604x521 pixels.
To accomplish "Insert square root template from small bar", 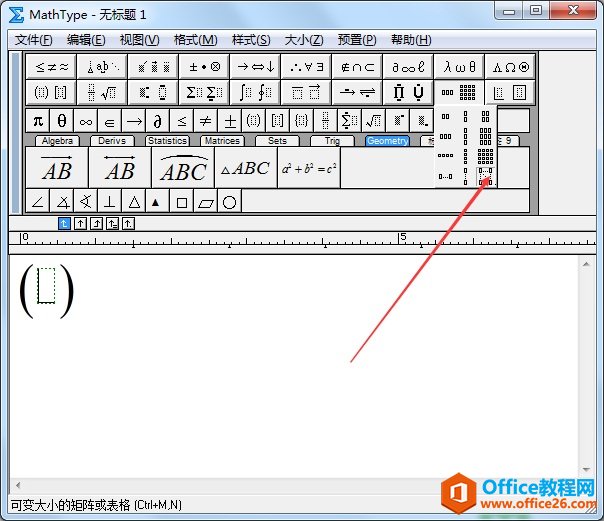I will 374,121.
